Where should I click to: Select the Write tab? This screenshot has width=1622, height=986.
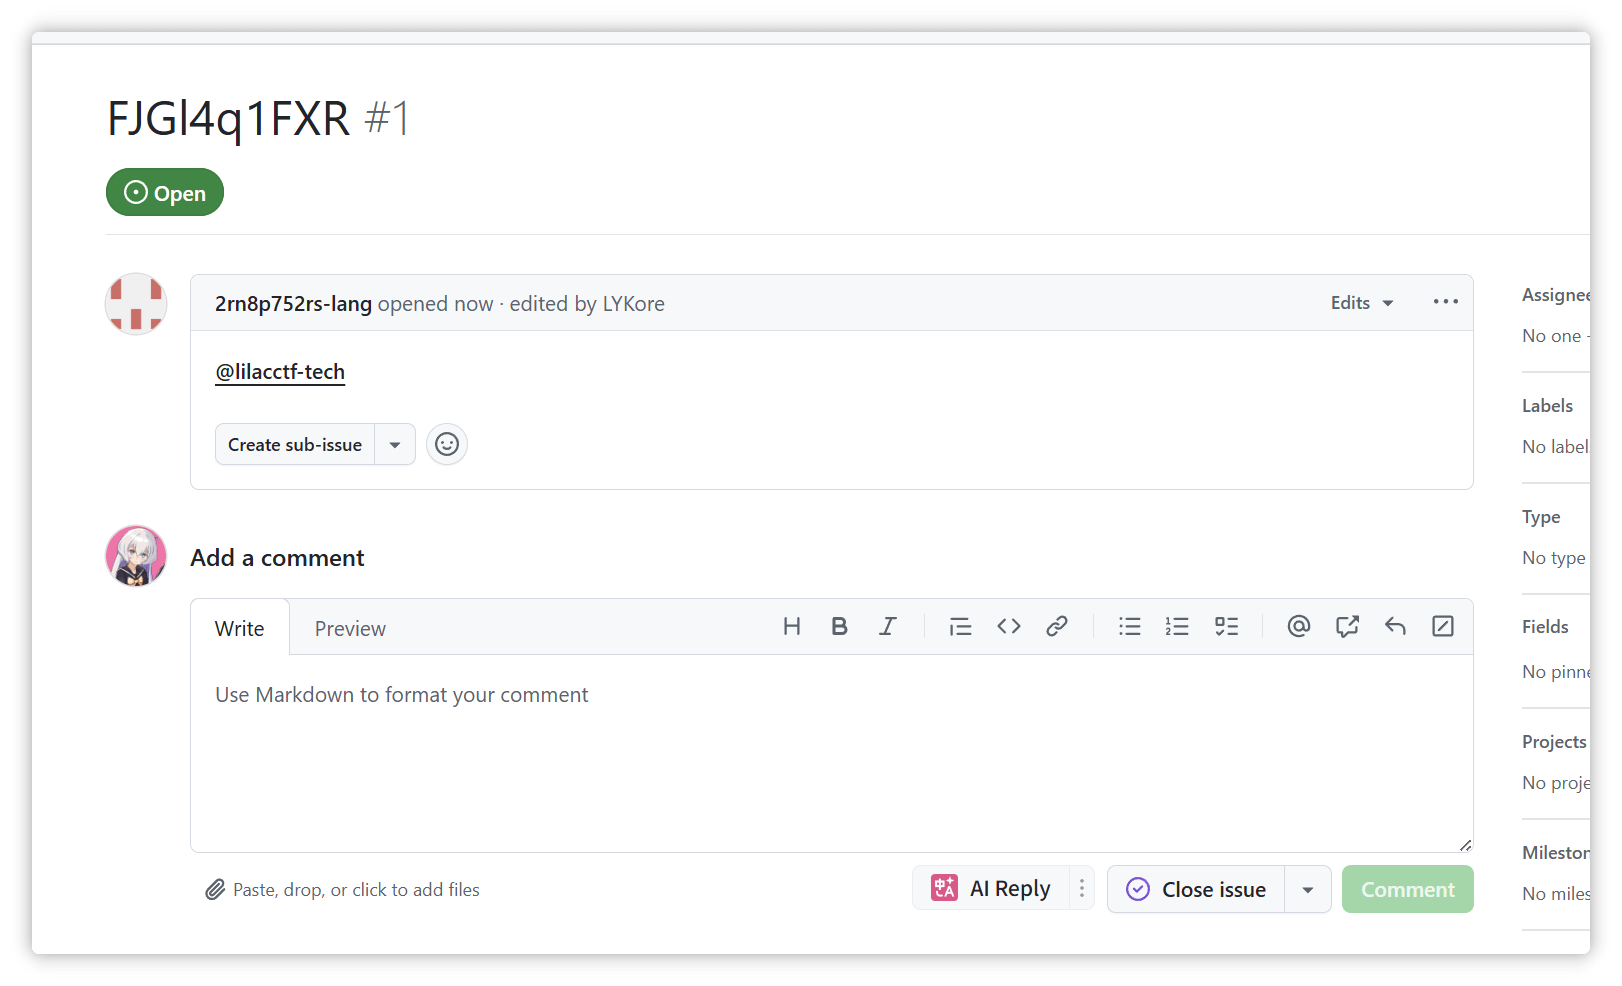240,629
